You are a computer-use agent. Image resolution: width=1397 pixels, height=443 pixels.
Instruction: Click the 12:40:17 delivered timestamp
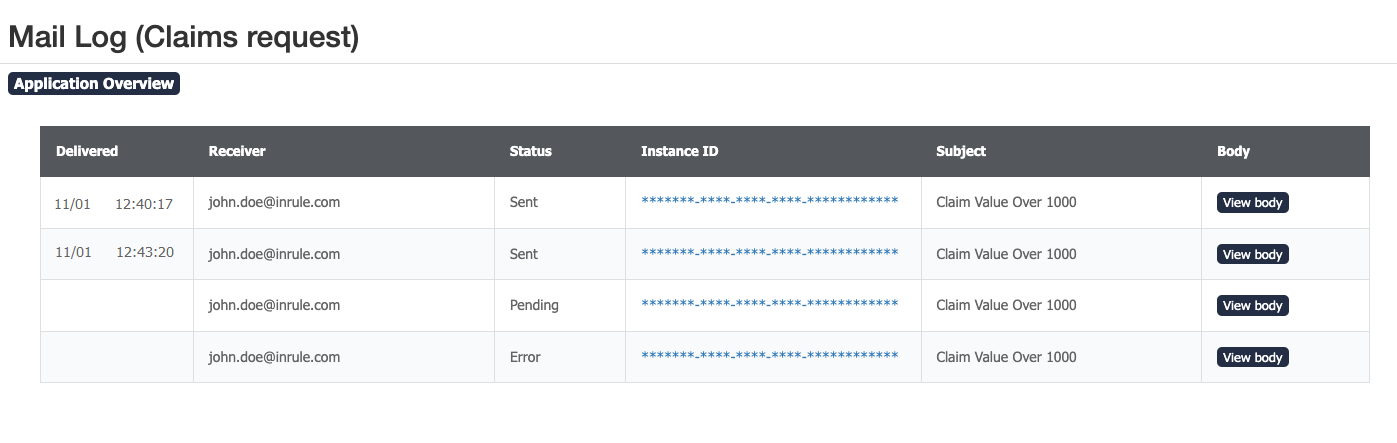pos(144,204)
